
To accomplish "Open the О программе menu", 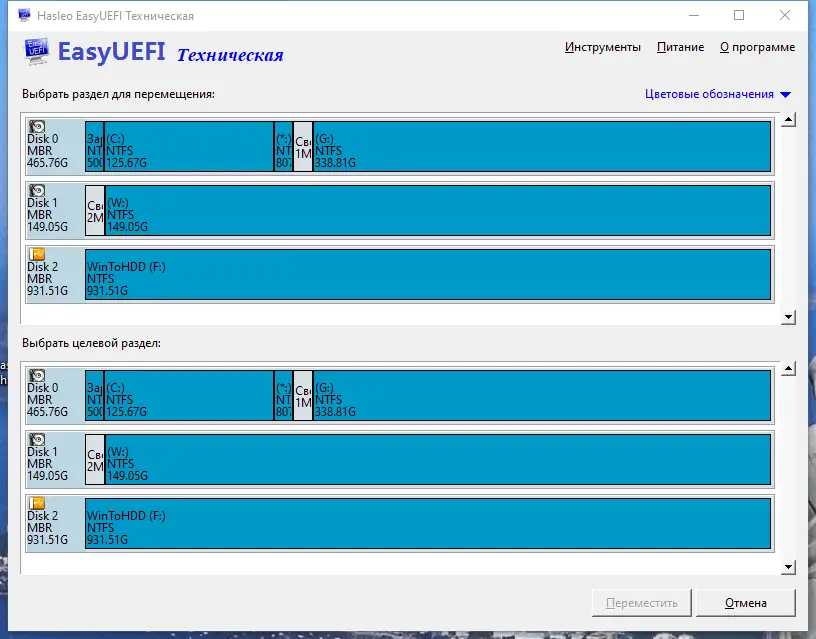I will tap(757, 47).
